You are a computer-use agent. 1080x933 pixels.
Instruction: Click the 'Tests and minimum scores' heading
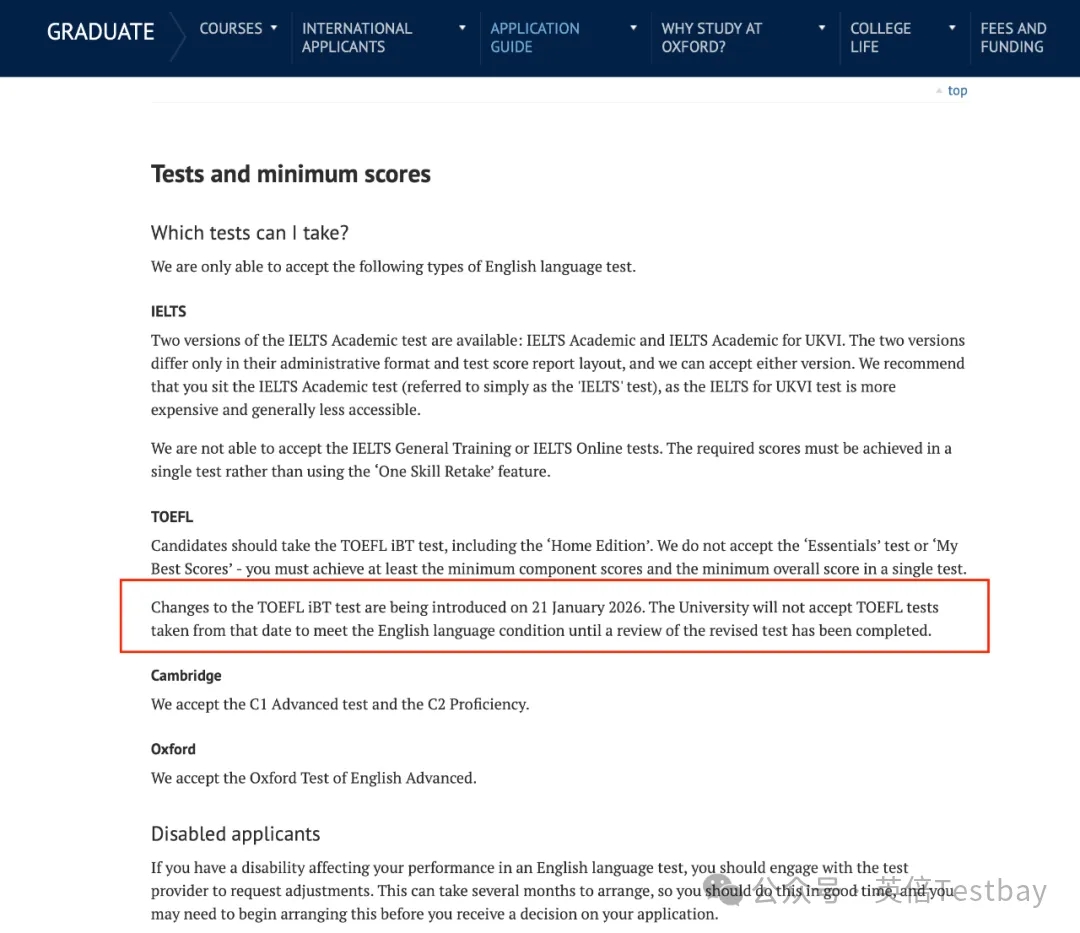point(290,174)
